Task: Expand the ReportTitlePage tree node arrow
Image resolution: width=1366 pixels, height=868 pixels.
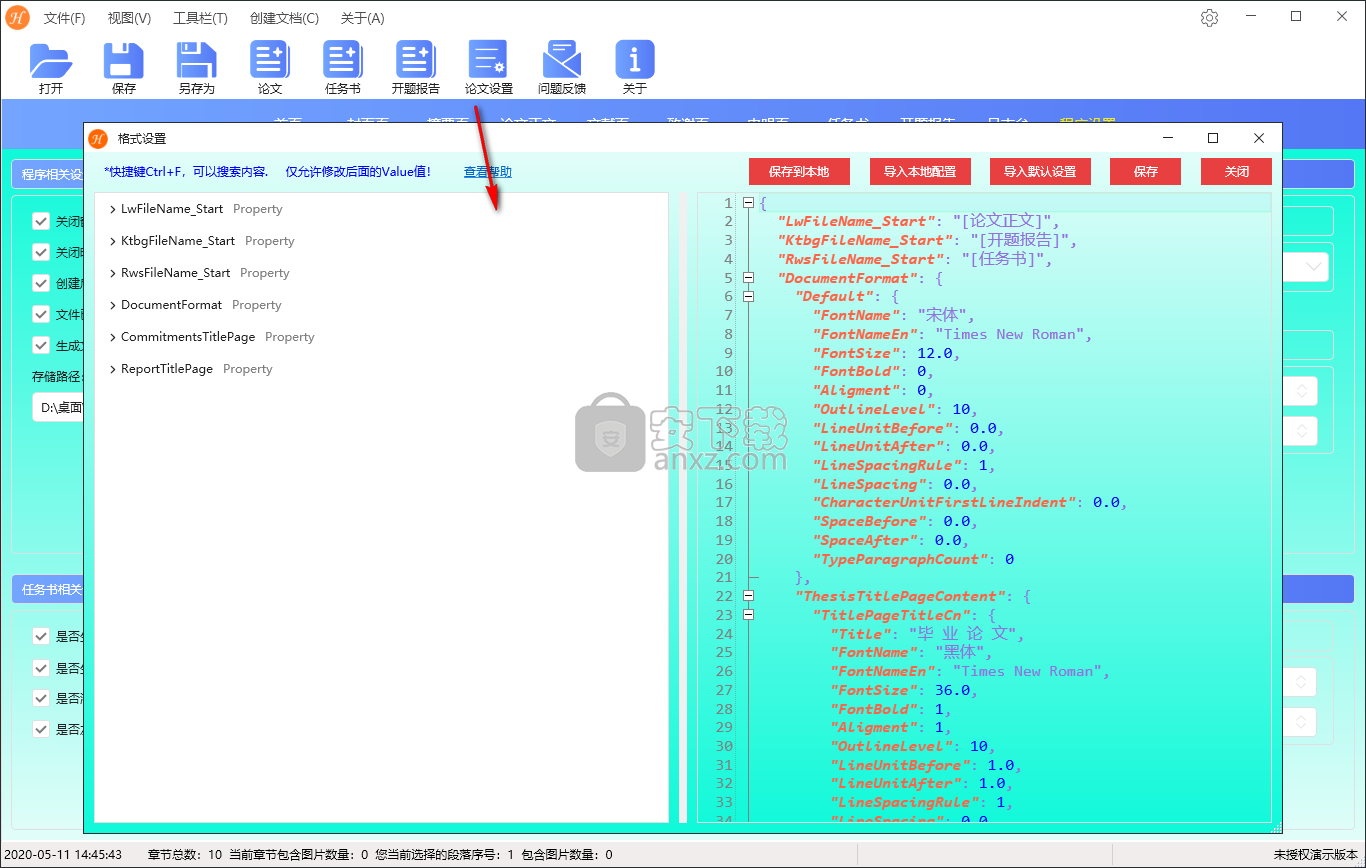Action: click(113, 369)
